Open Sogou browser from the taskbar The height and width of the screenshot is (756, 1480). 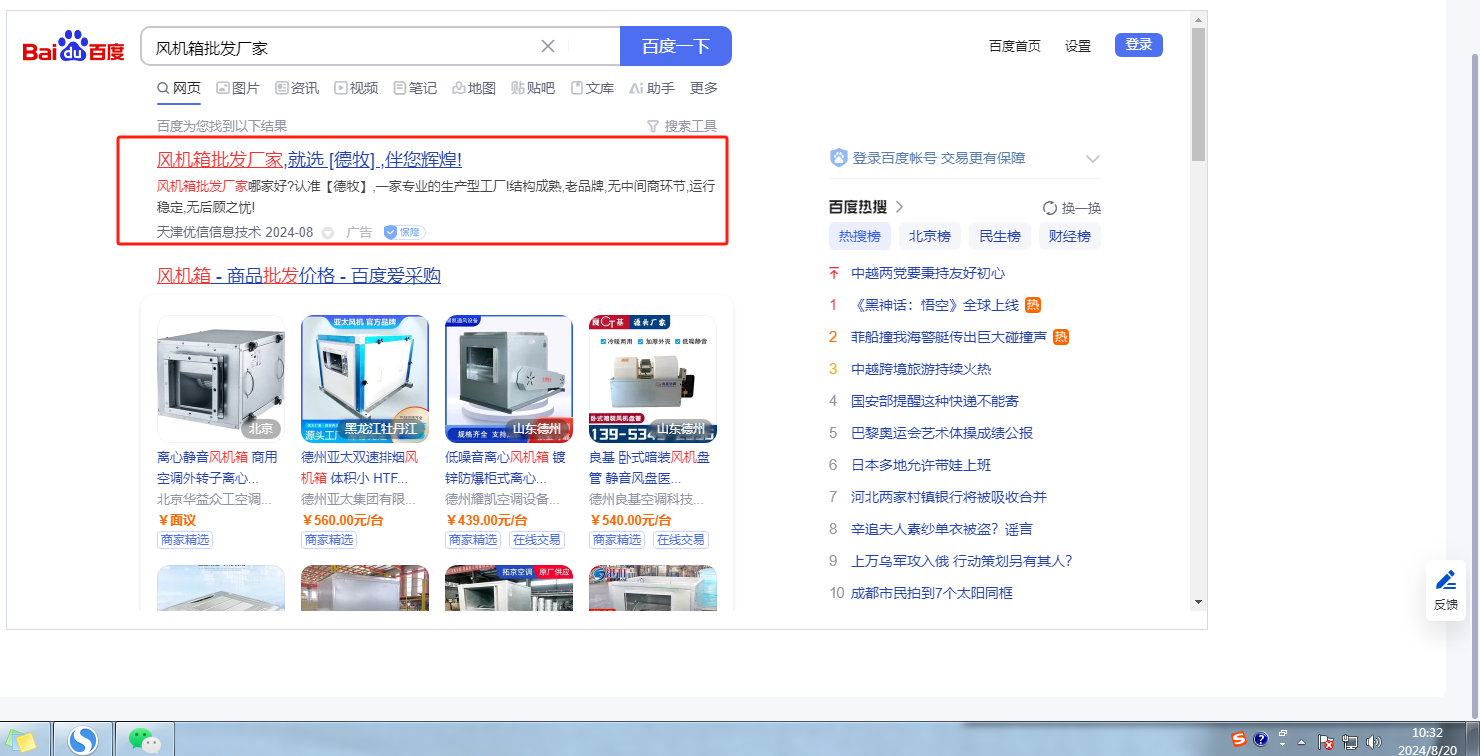pyautogui.click(x=83, y=740)
